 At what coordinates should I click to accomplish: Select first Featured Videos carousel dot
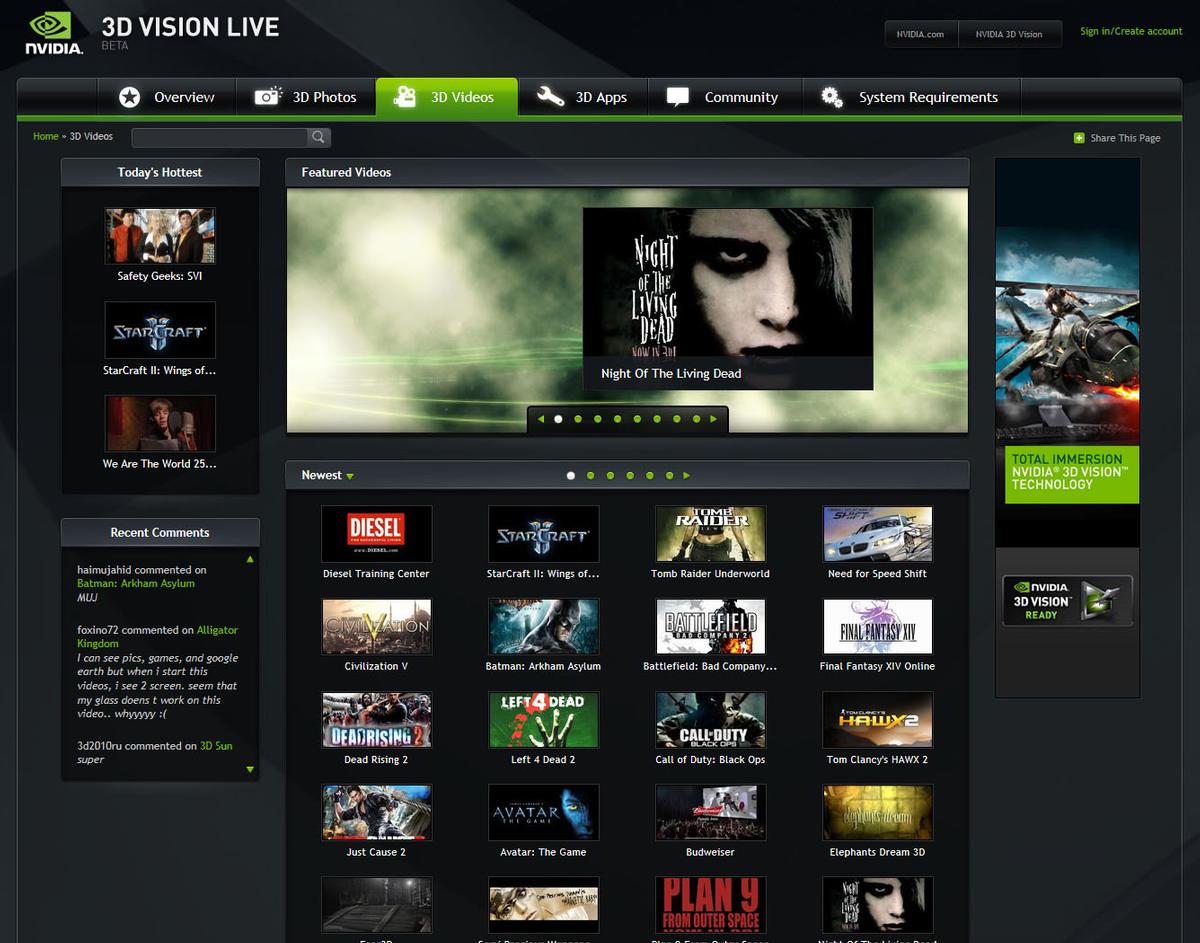tap(558, 419)
